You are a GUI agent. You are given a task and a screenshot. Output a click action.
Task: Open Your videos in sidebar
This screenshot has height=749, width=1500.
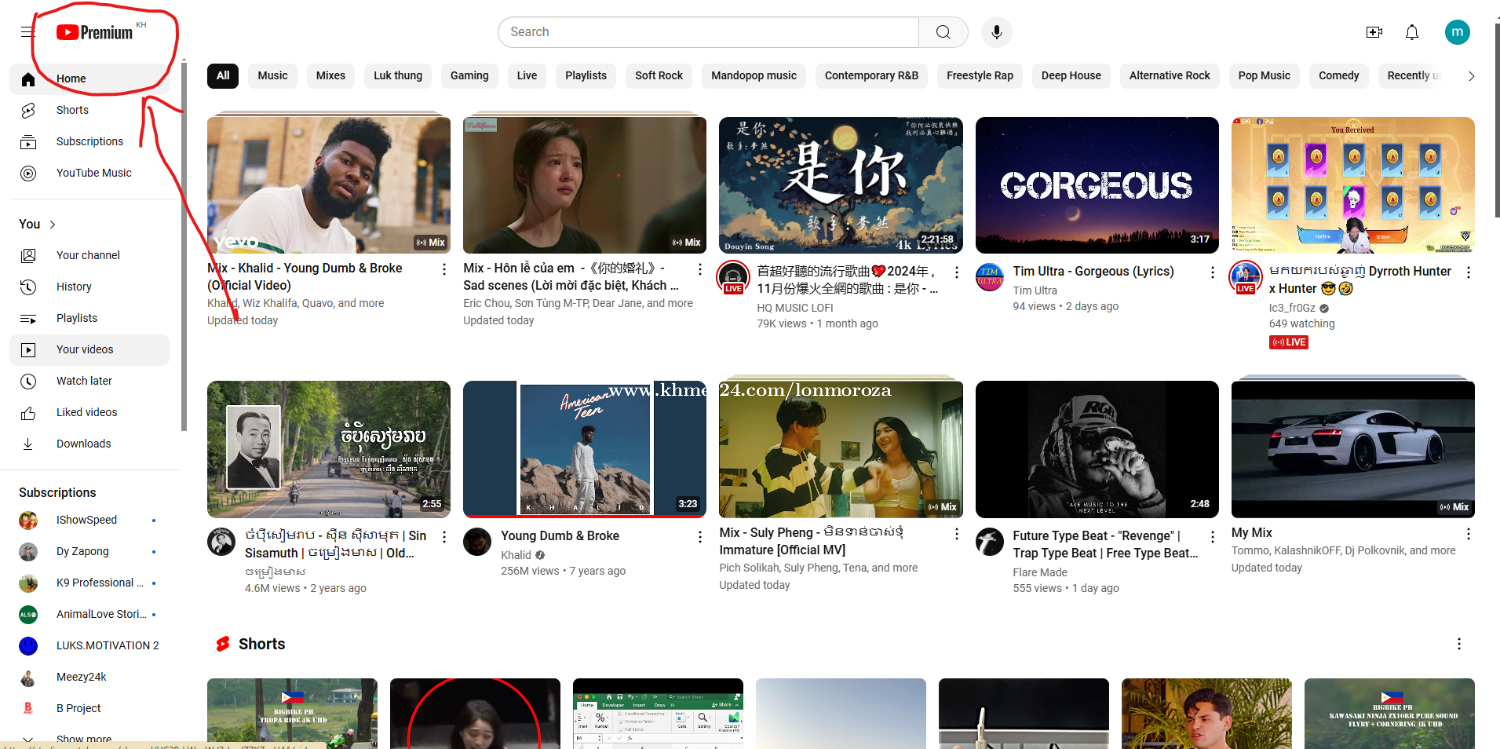coord(89,350)
